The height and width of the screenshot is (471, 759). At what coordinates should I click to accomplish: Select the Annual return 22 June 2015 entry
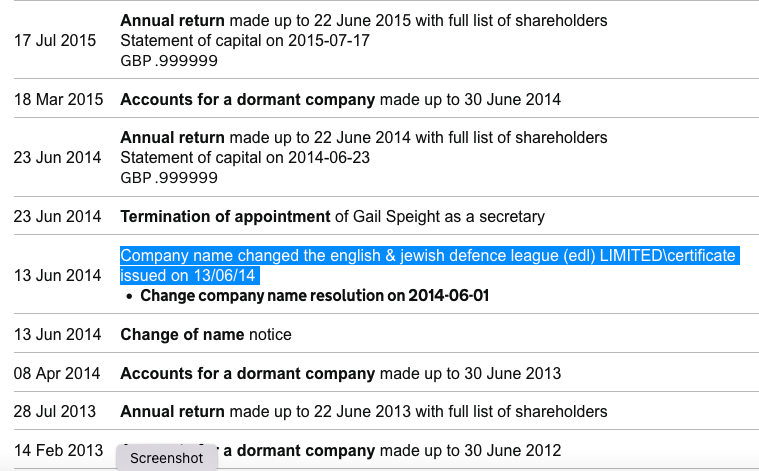(364, 21)
